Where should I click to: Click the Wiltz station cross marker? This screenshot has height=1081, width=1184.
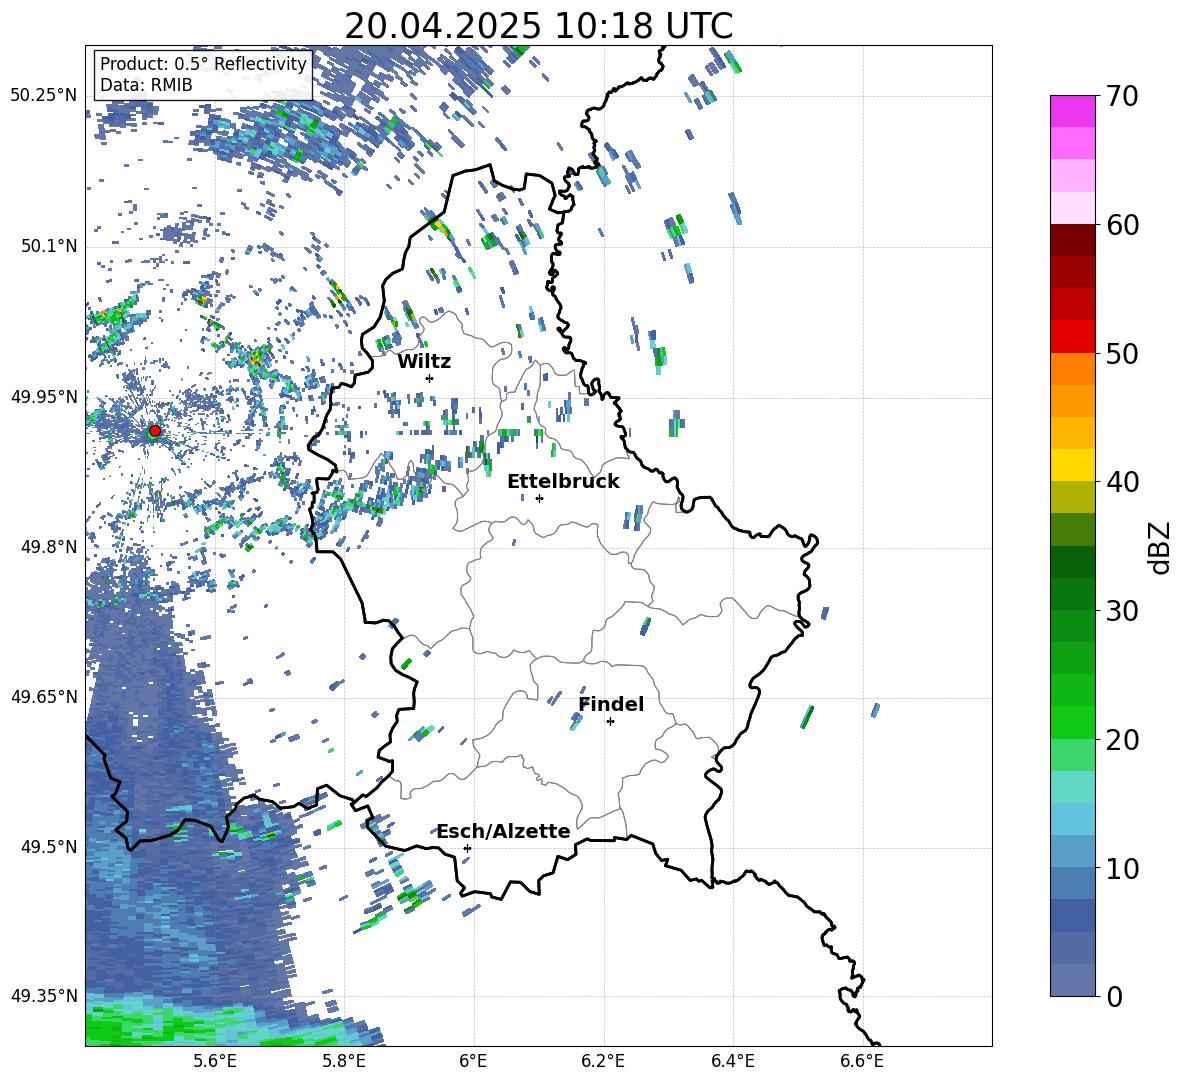click(430, 378)
